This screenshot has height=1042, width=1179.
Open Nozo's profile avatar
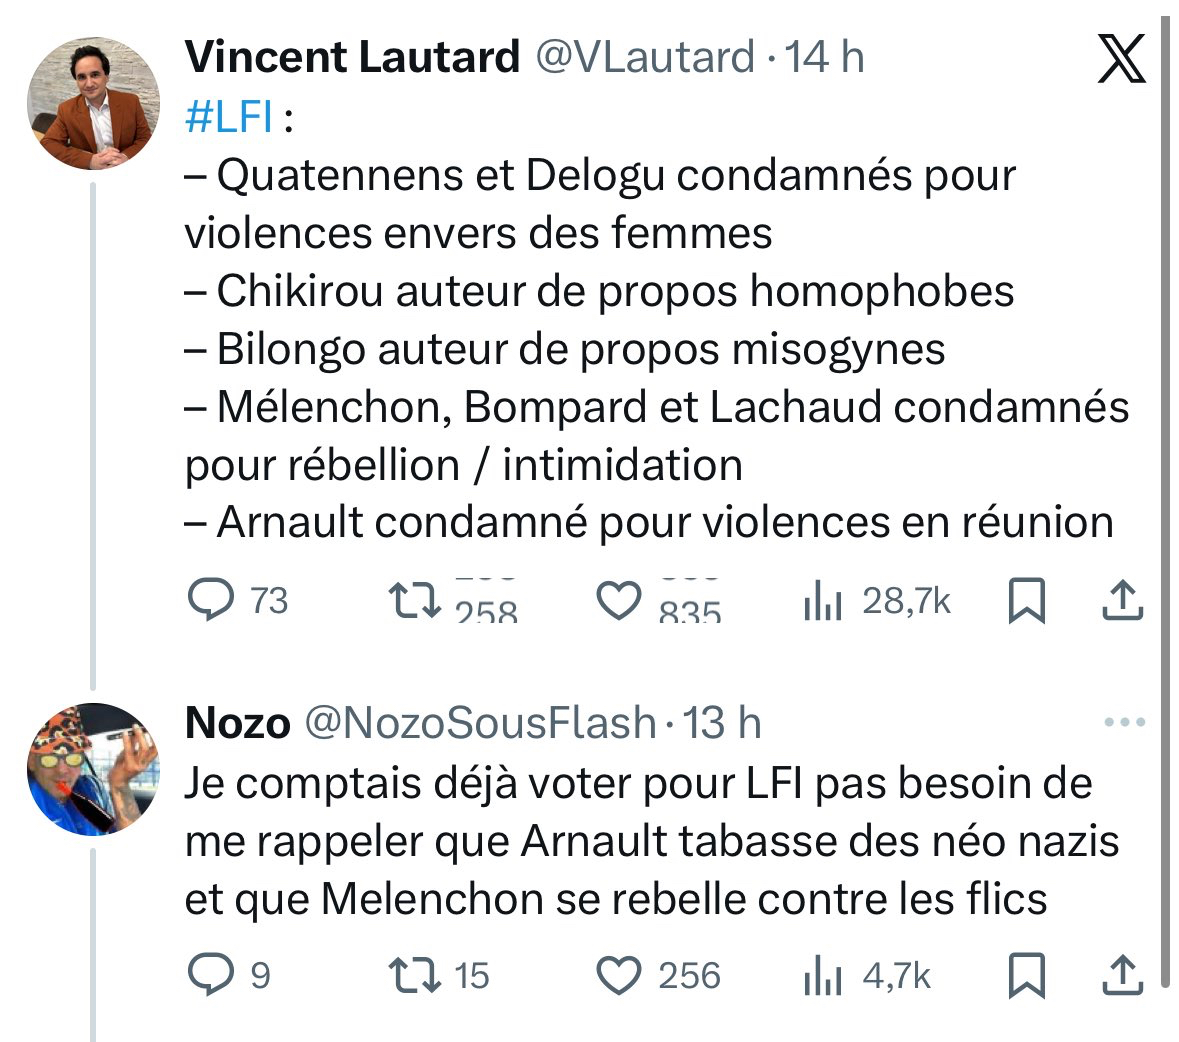(x=92, y=769)
